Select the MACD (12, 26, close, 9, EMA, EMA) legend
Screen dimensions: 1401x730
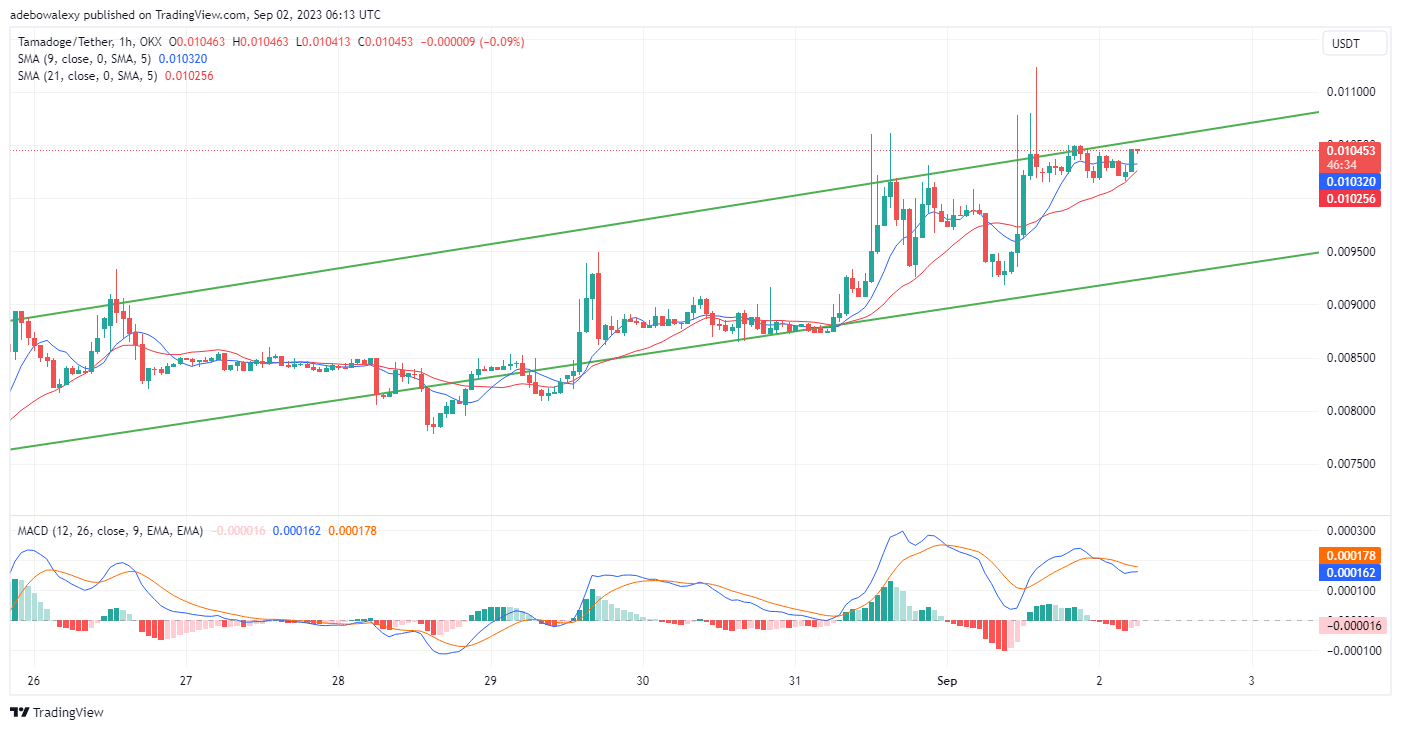(112, 530)
